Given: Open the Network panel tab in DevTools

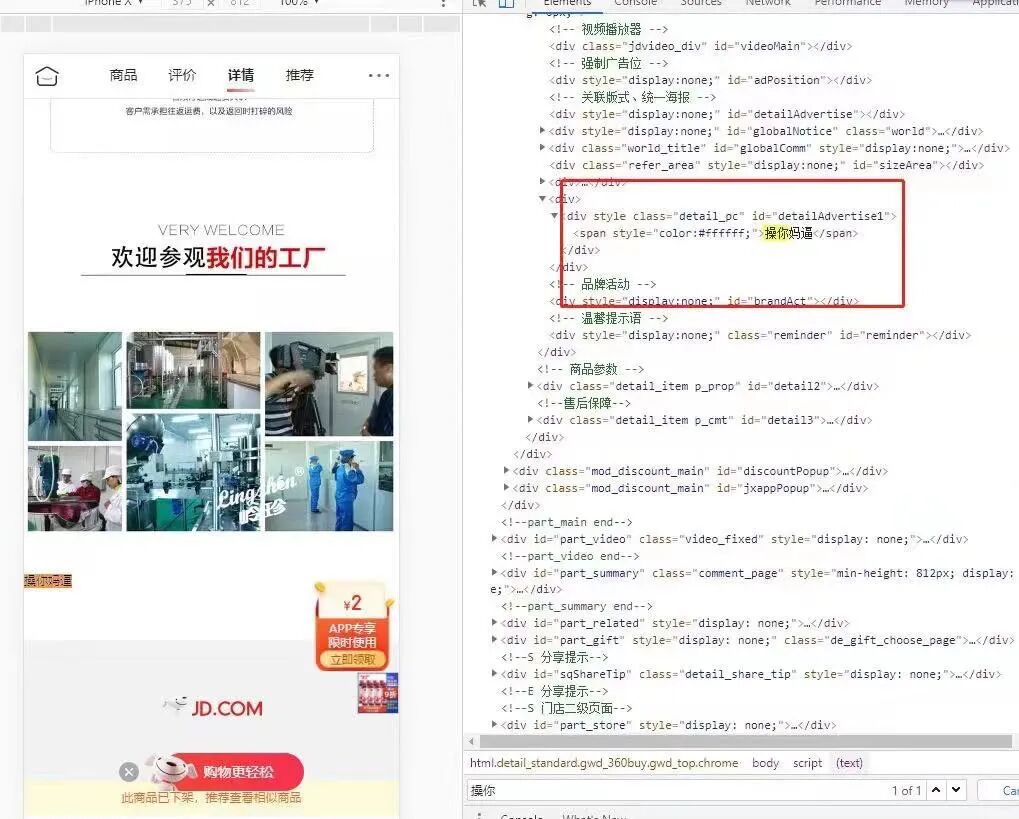Looking at the screenshot, I should tap(768, 3).
